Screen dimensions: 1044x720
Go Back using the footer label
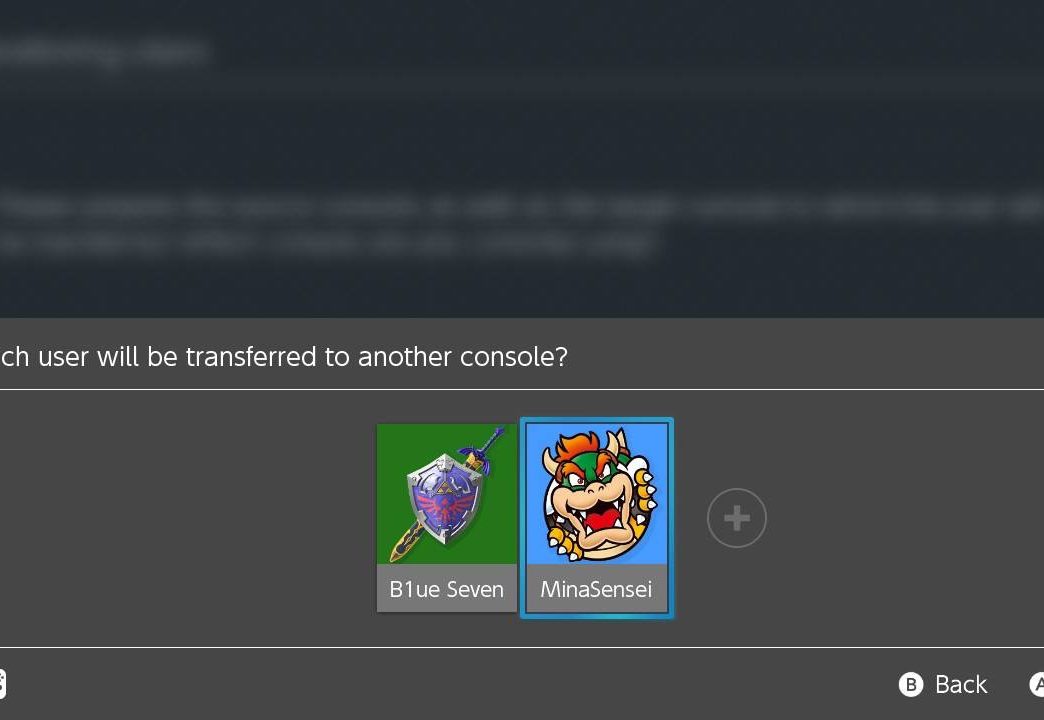(x=961, y=684)
